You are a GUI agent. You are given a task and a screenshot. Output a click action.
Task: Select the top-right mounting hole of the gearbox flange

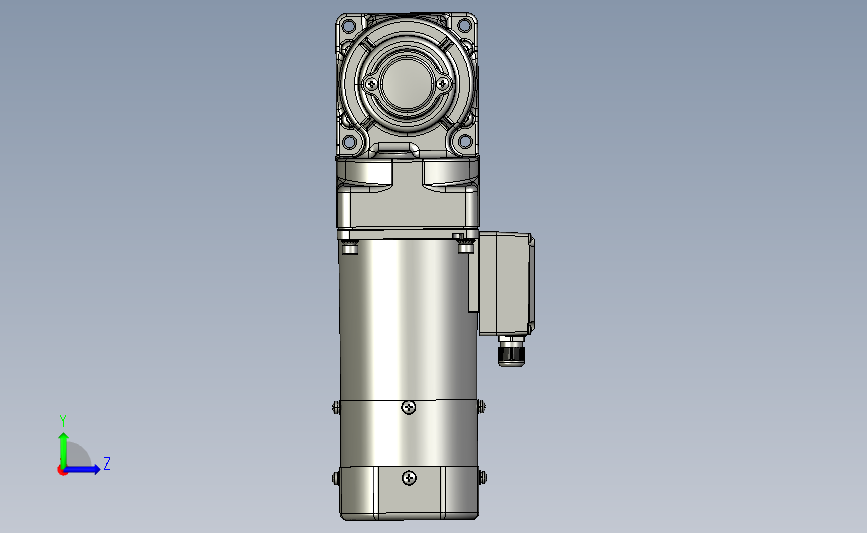(x=464, y=25)
